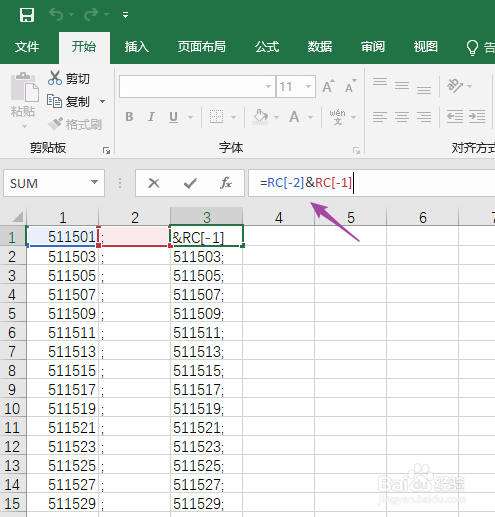Viewport: 495px width, 517px height.
Task: Select column header 3
Action: [x=207, y=217]
